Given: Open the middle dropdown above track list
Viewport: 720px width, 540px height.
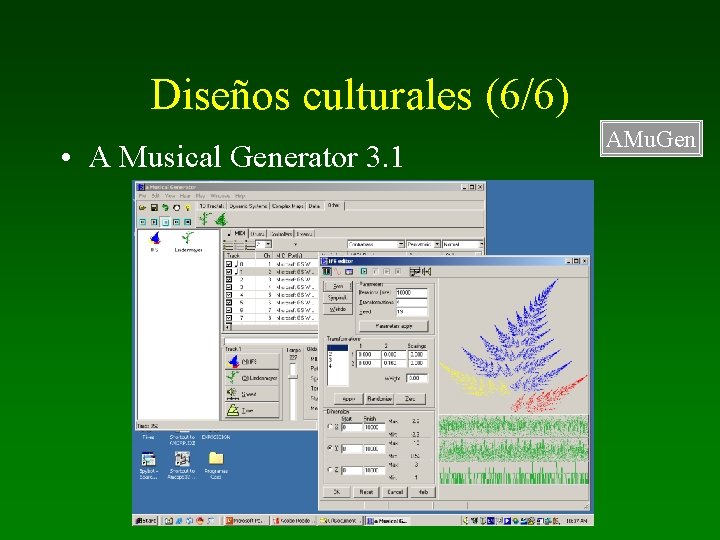Looking at the screenshot, I should [423, 244].
